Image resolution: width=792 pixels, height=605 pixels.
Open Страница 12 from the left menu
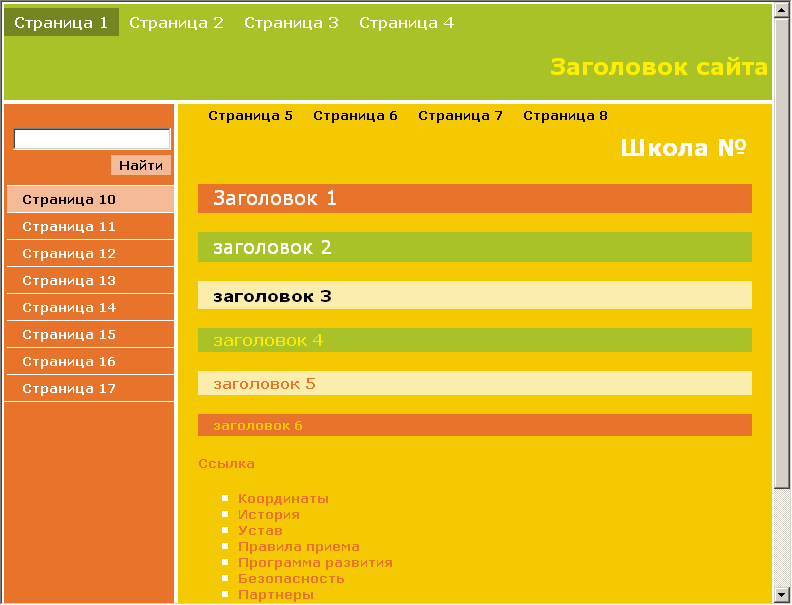(x=69, y=253)
